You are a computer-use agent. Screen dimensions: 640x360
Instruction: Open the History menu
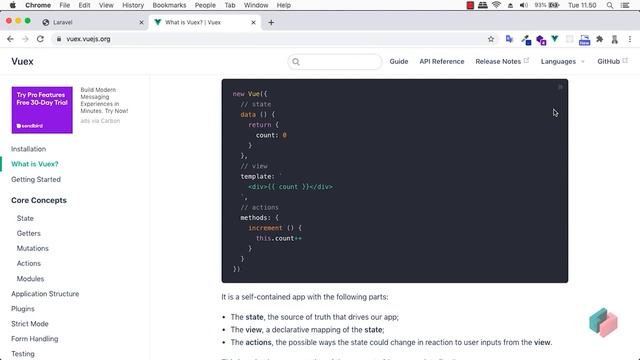click(133, 5)
